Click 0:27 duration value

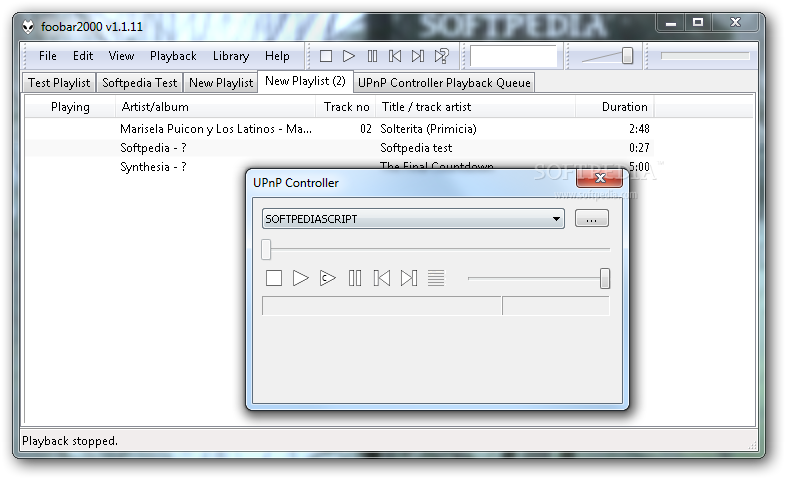(639, 148)
